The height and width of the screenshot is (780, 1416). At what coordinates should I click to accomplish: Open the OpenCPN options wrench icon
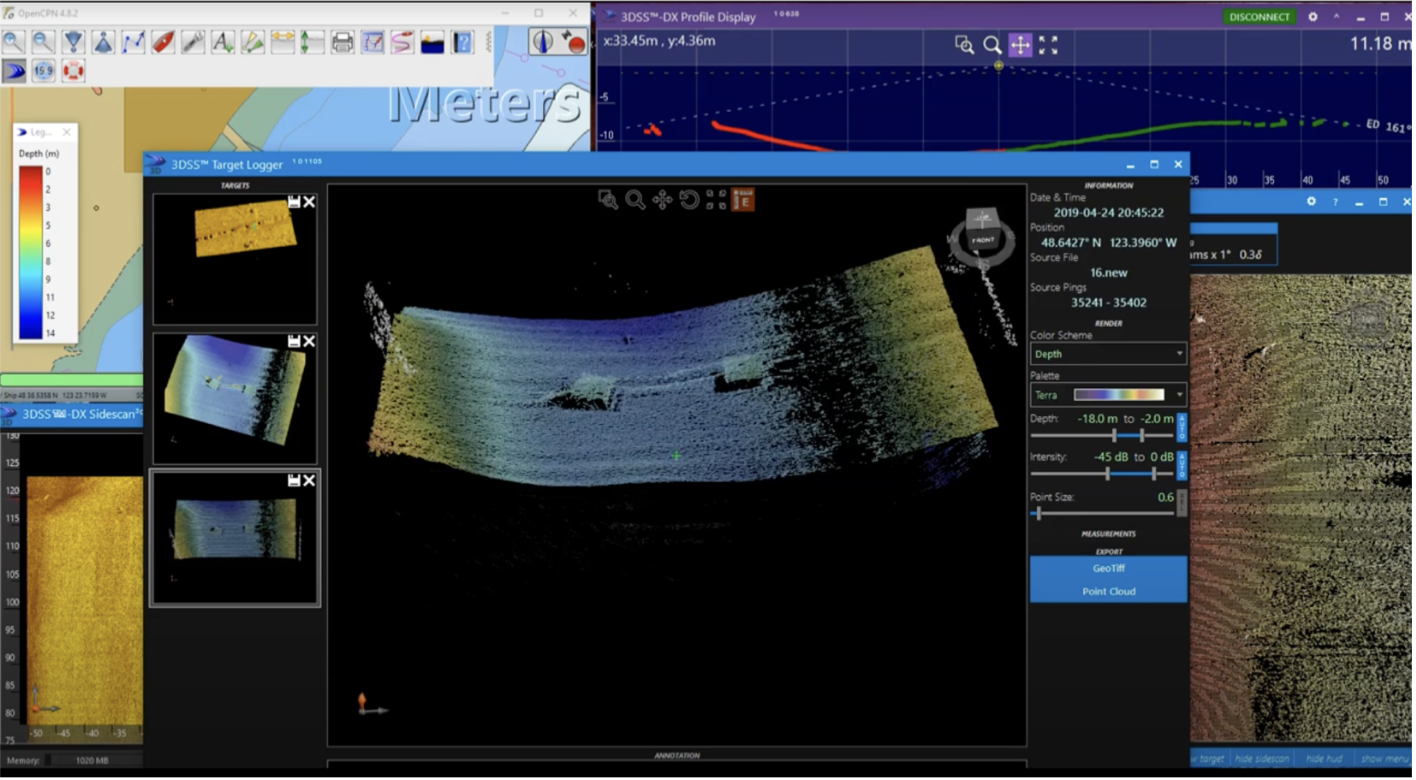point(193,42)
